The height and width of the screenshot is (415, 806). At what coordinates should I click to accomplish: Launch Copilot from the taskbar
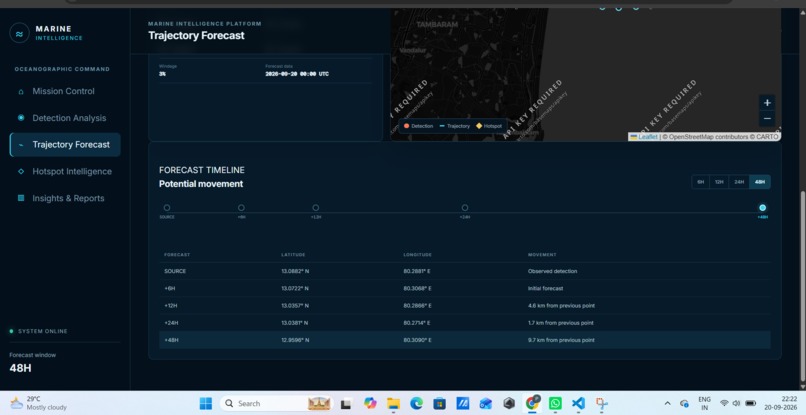(x=370, y=403)
